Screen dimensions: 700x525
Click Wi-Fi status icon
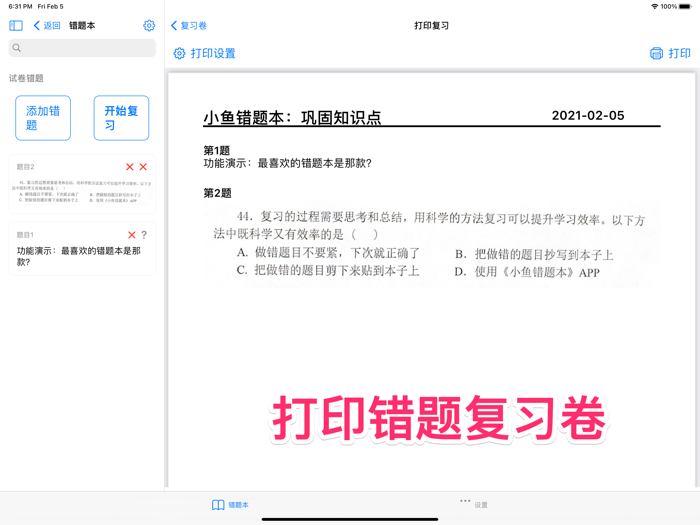pyautogui.click(x=655, y=6)
